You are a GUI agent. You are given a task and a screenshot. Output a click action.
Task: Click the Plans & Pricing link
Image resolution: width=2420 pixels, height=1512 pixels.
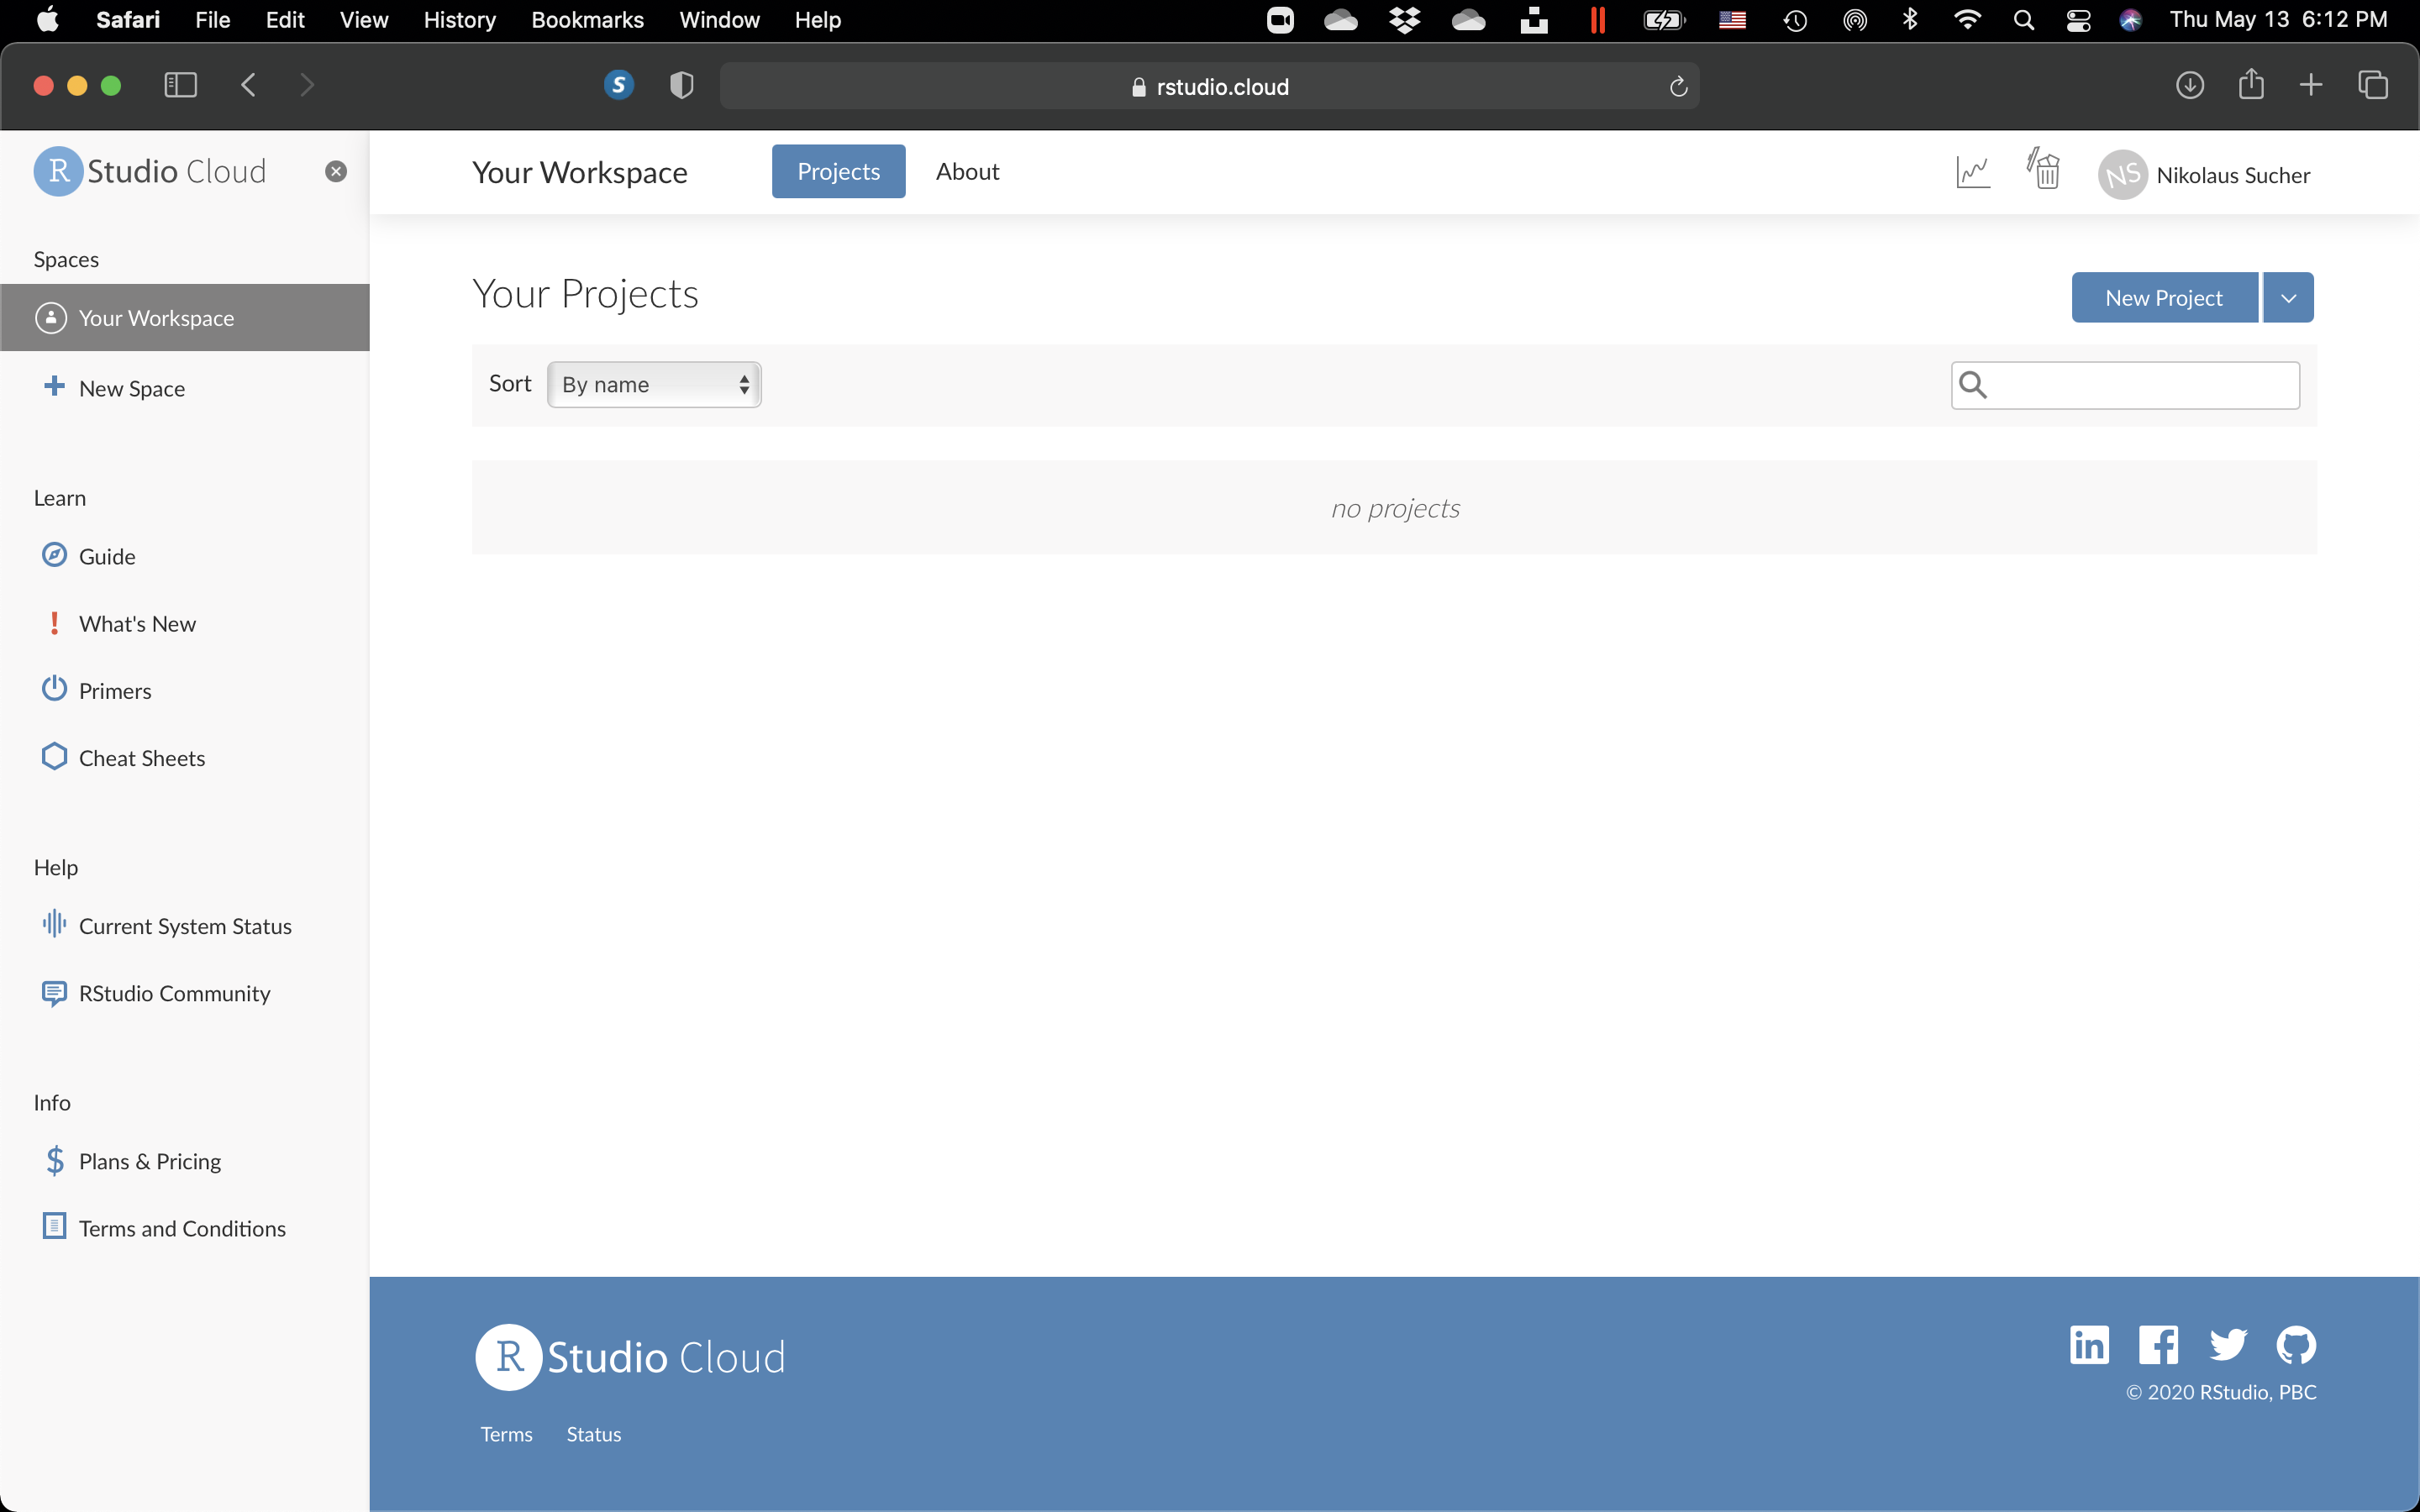[150, 1160]
